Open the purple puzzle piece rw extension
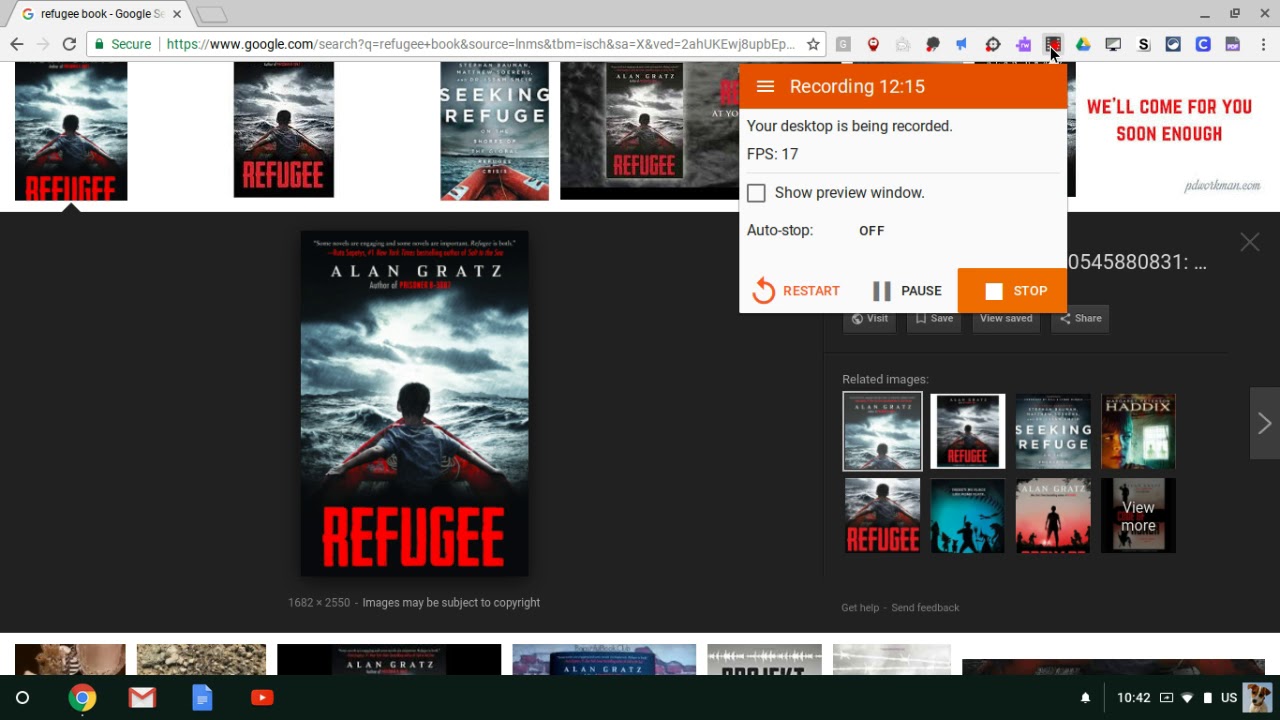Viewport: 1280px width, 720px height. [1023, 44]
